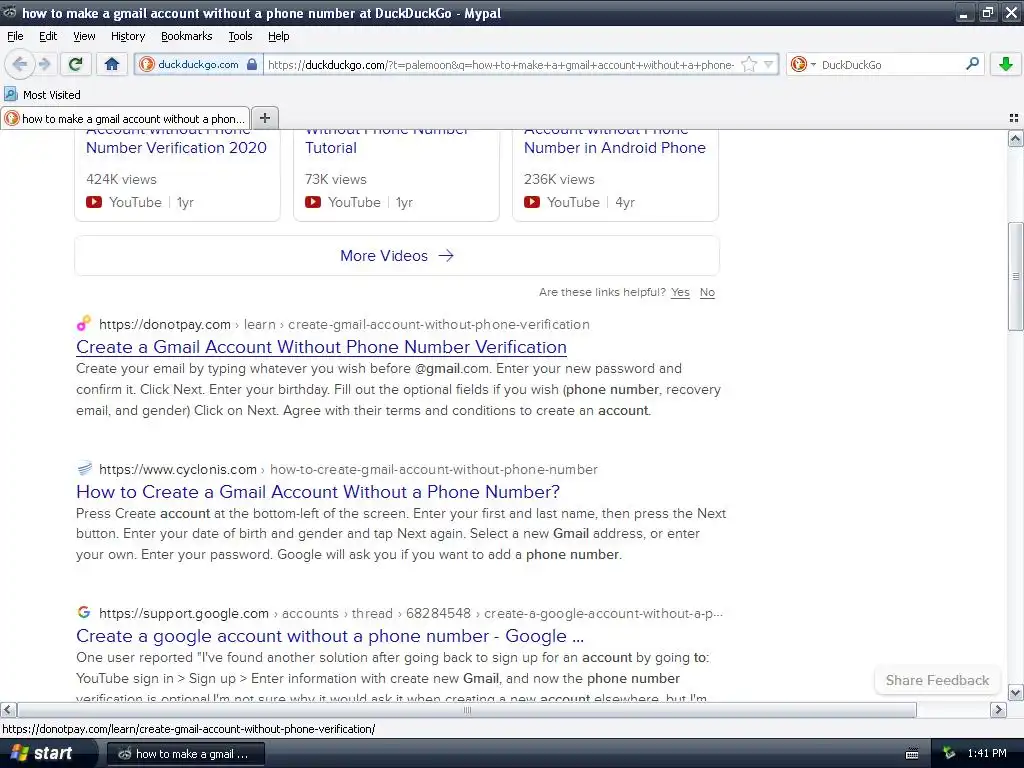Click the horizontal scrollbar left arrow

point(8,710)
